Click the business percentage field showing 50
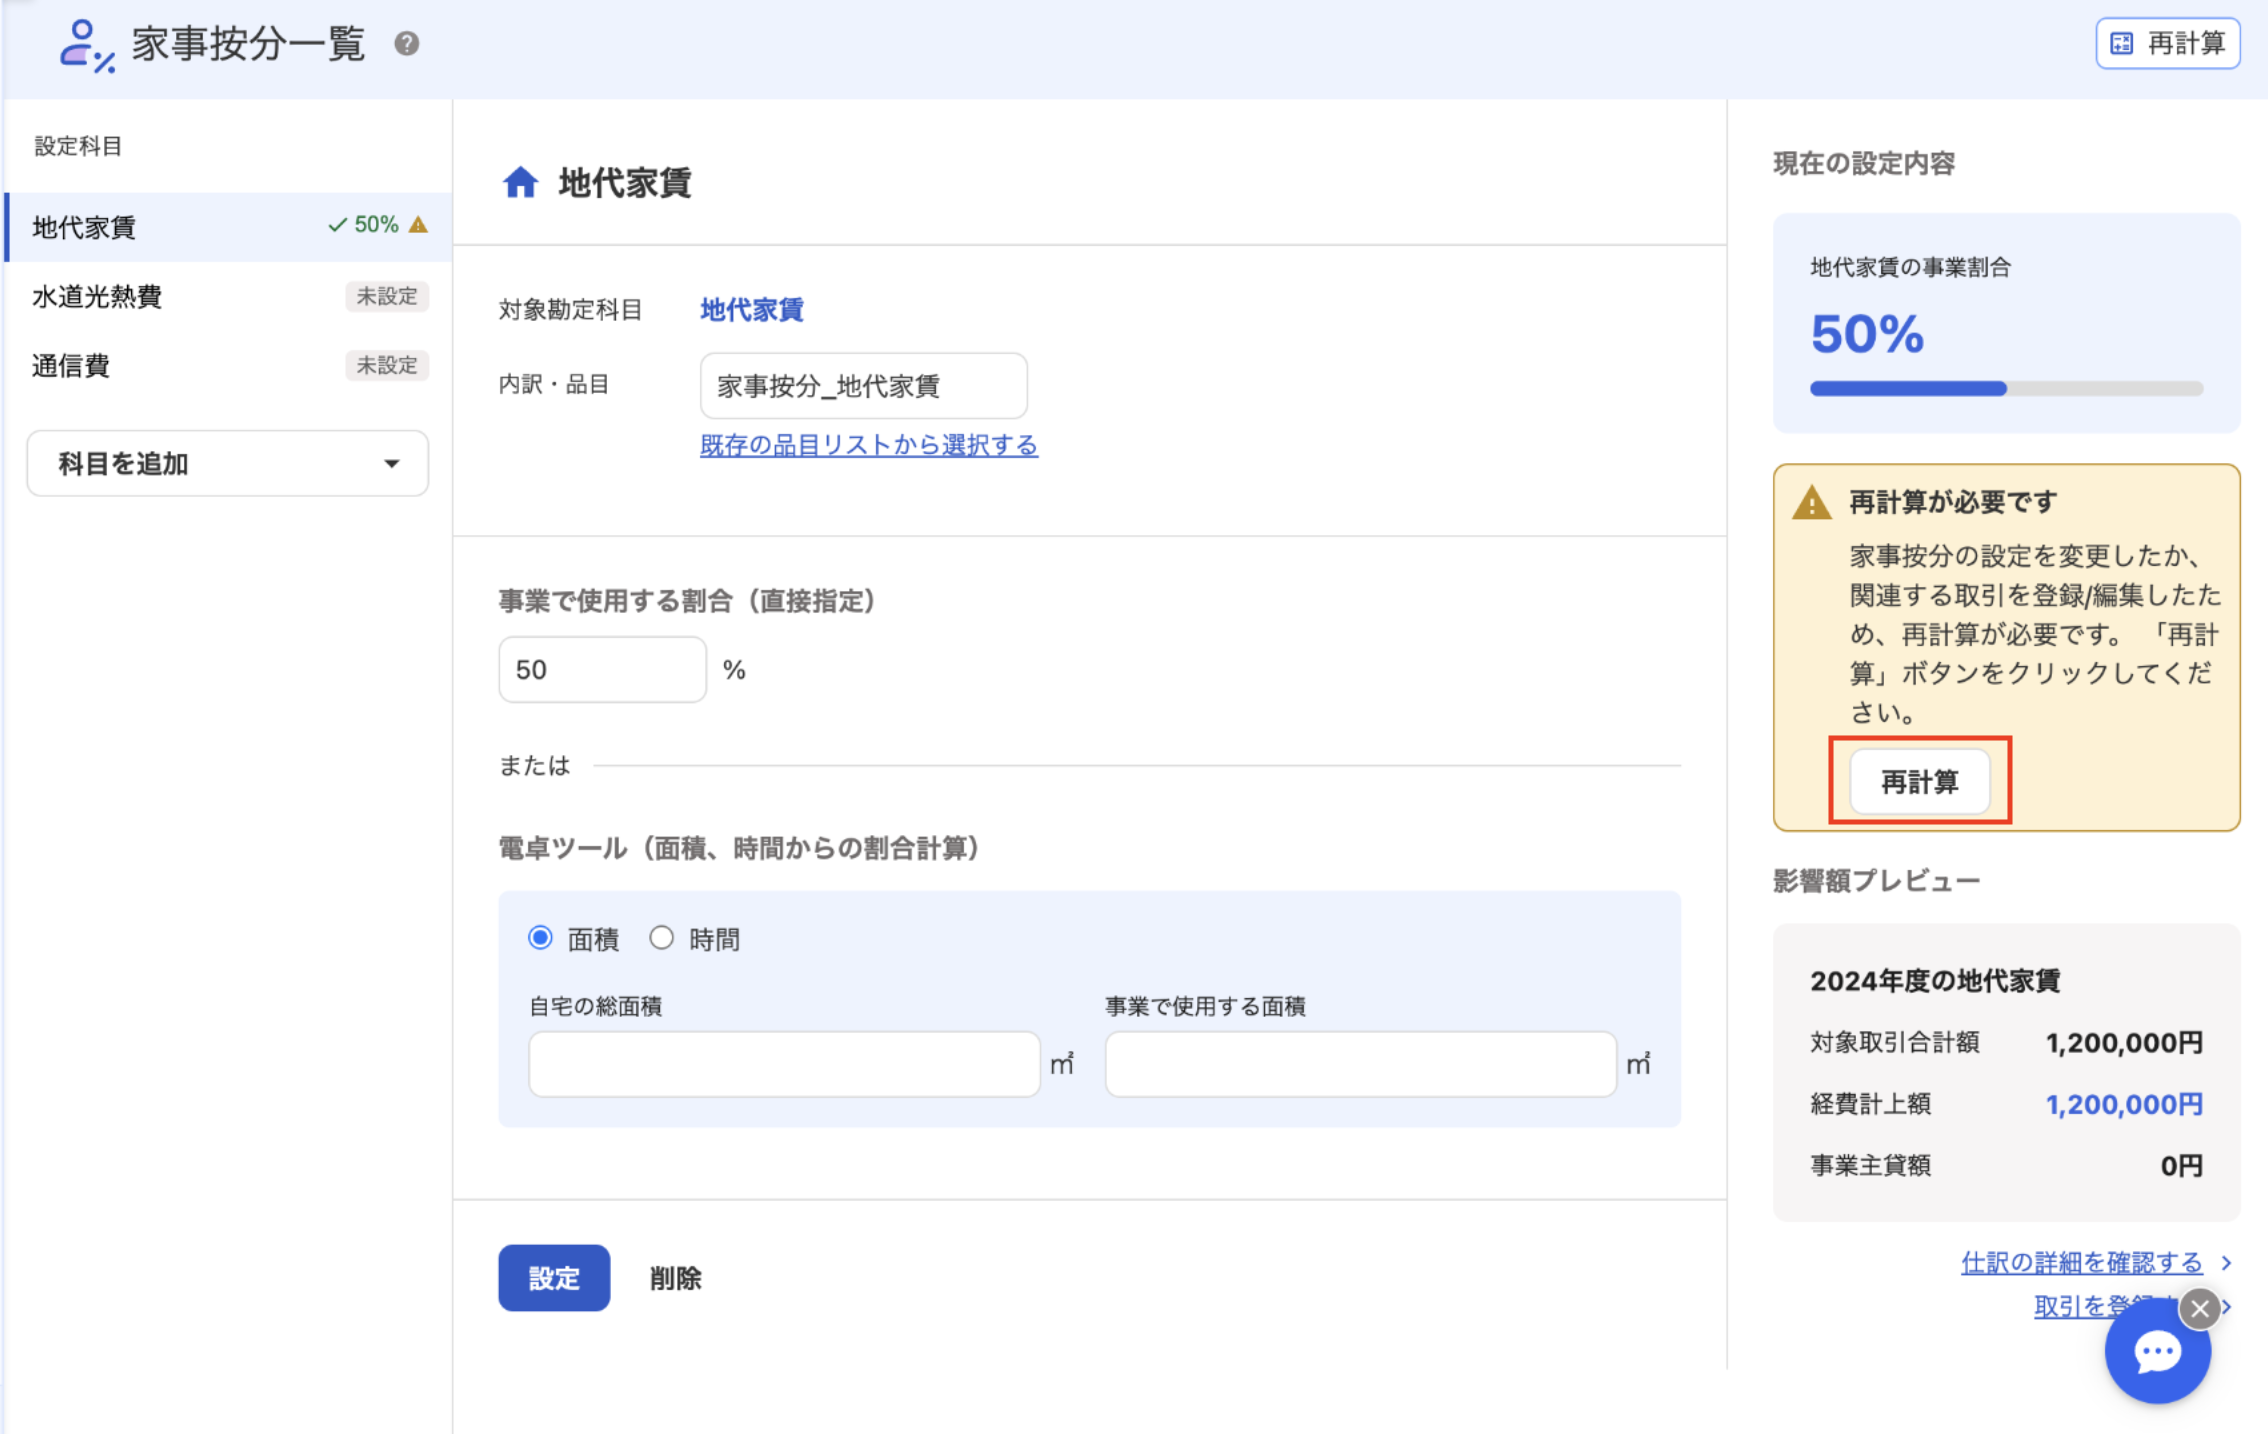The image size is (2268, 1434). [x=602, y=669]
